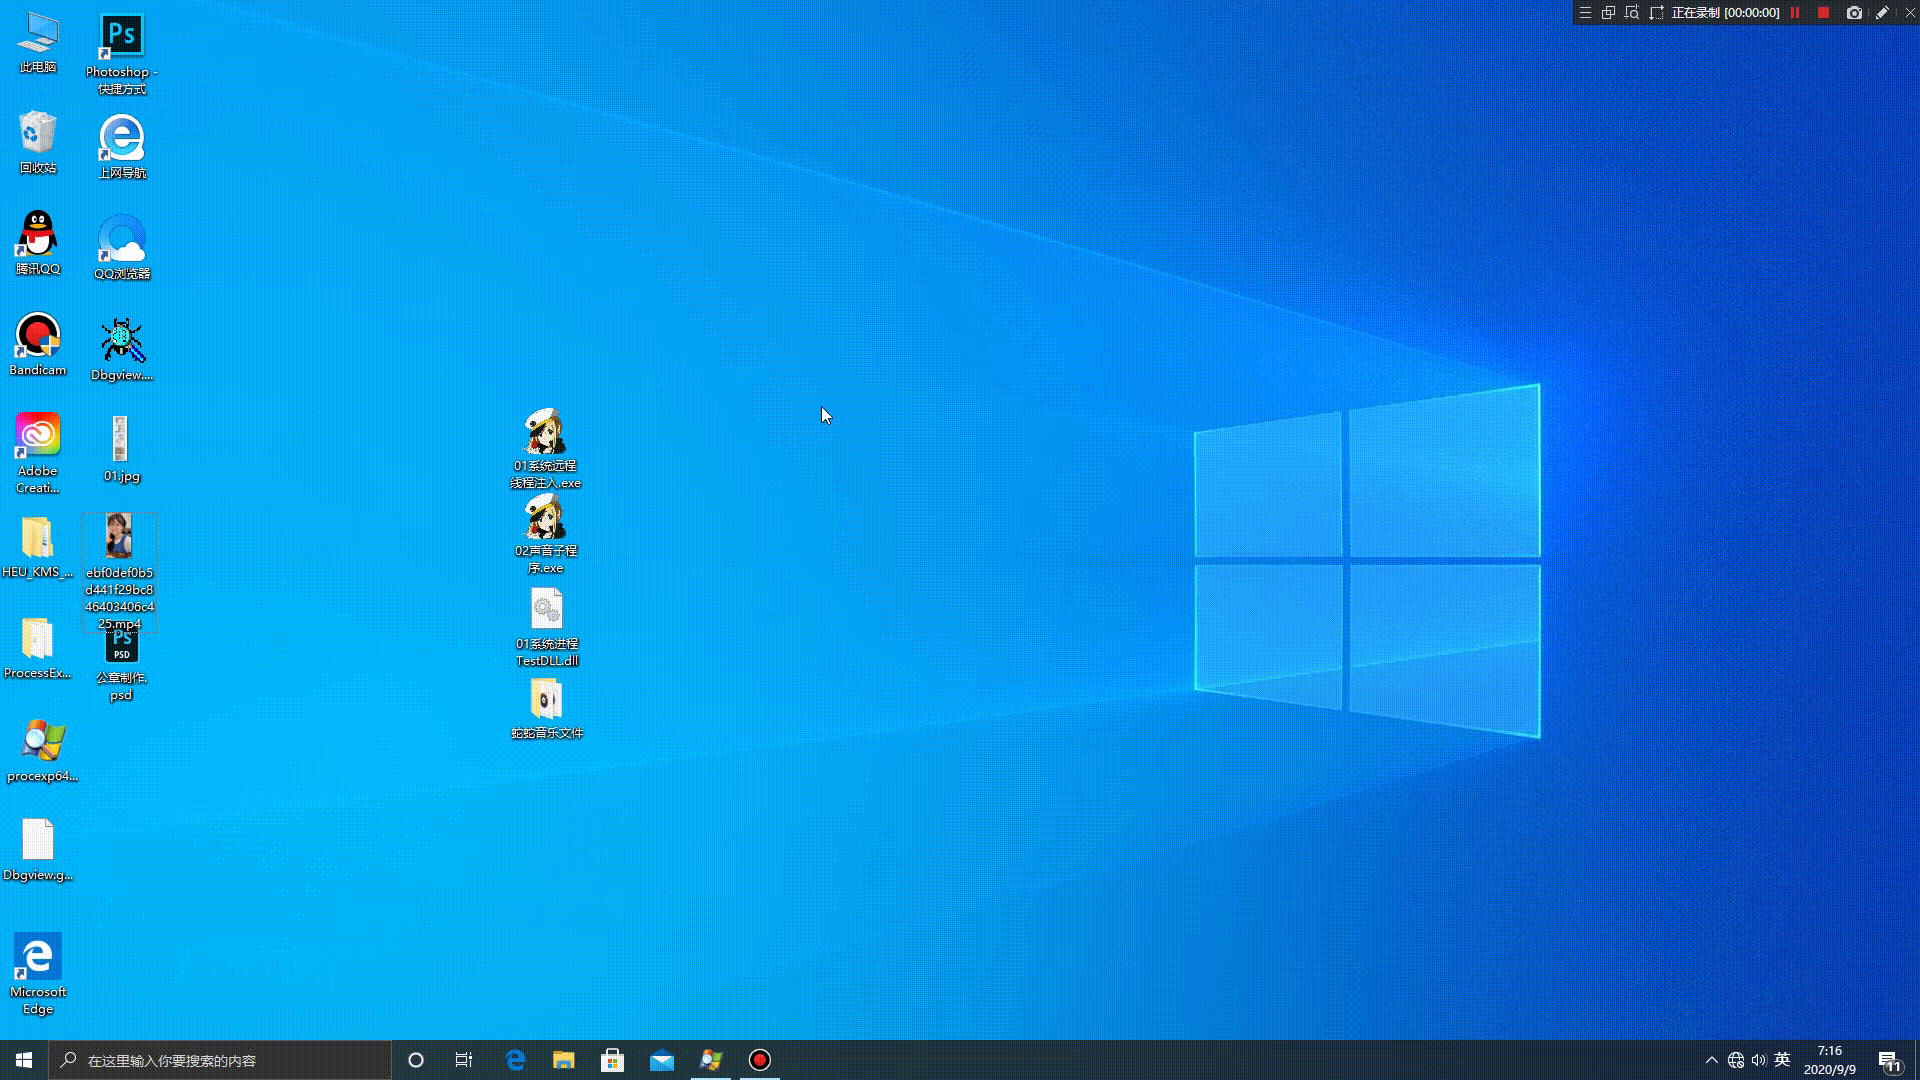The image size is (1920, 1080).
Task: Open the volume speaker control
Action: coord(1759,1060)
